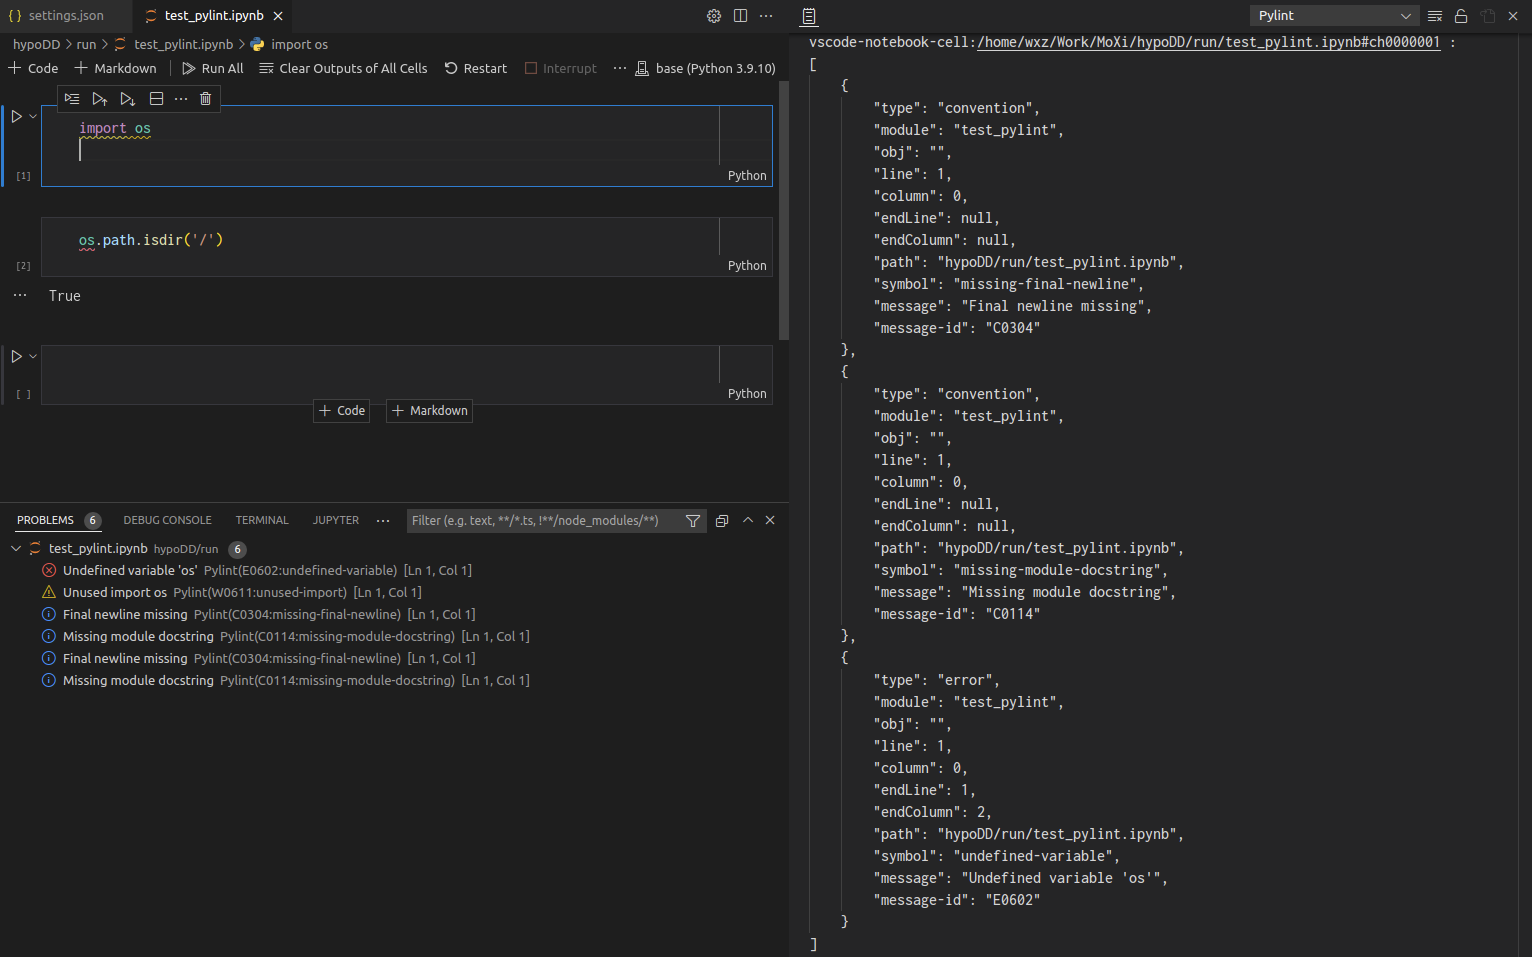Toggle the split editor layout icon
This screenshot has height=957, width=1532.
[740, 16]
